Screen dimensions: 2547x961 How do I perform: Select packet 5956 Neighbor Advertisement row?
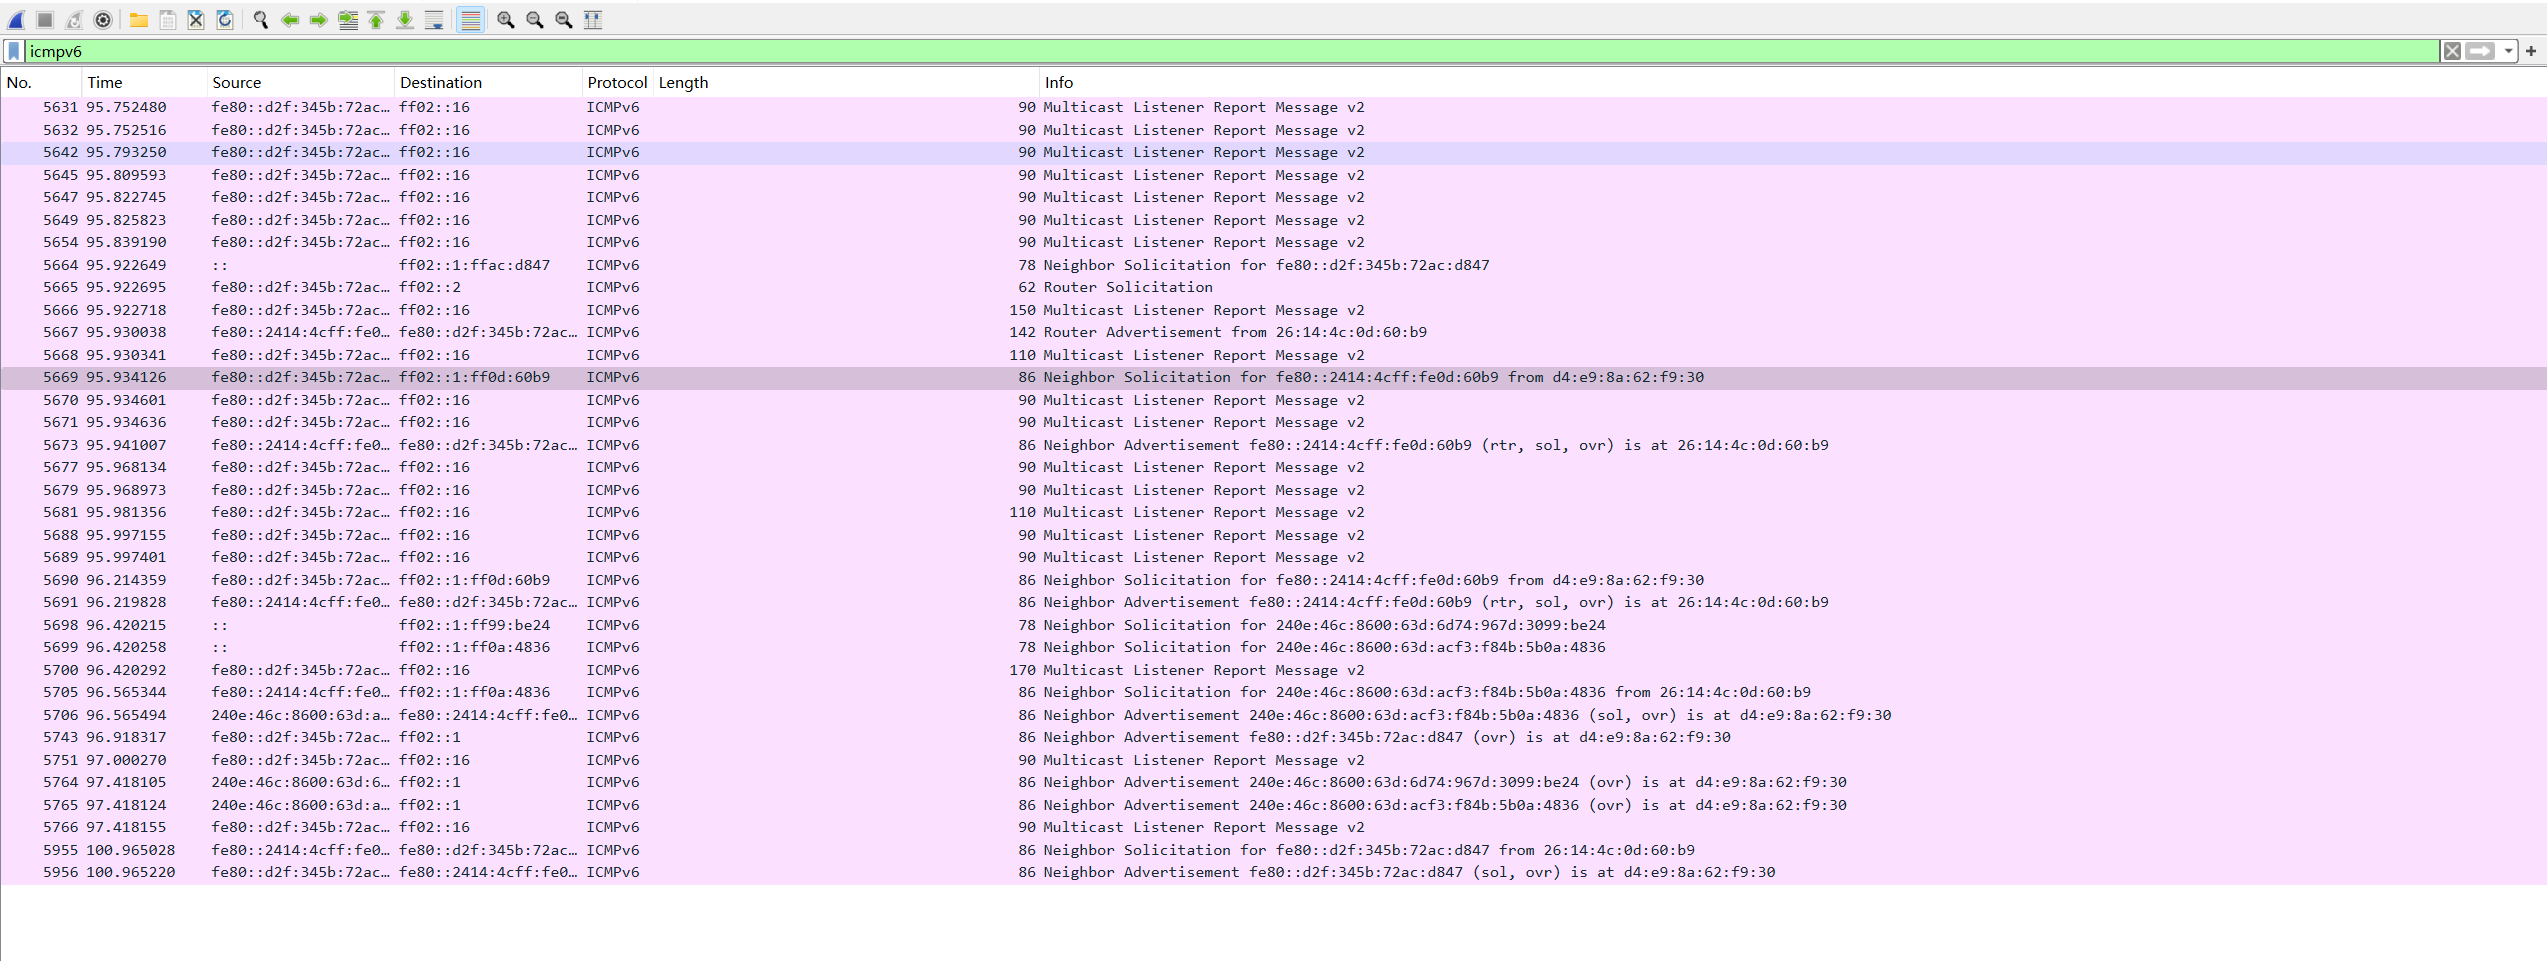[x=1273, y=872]
